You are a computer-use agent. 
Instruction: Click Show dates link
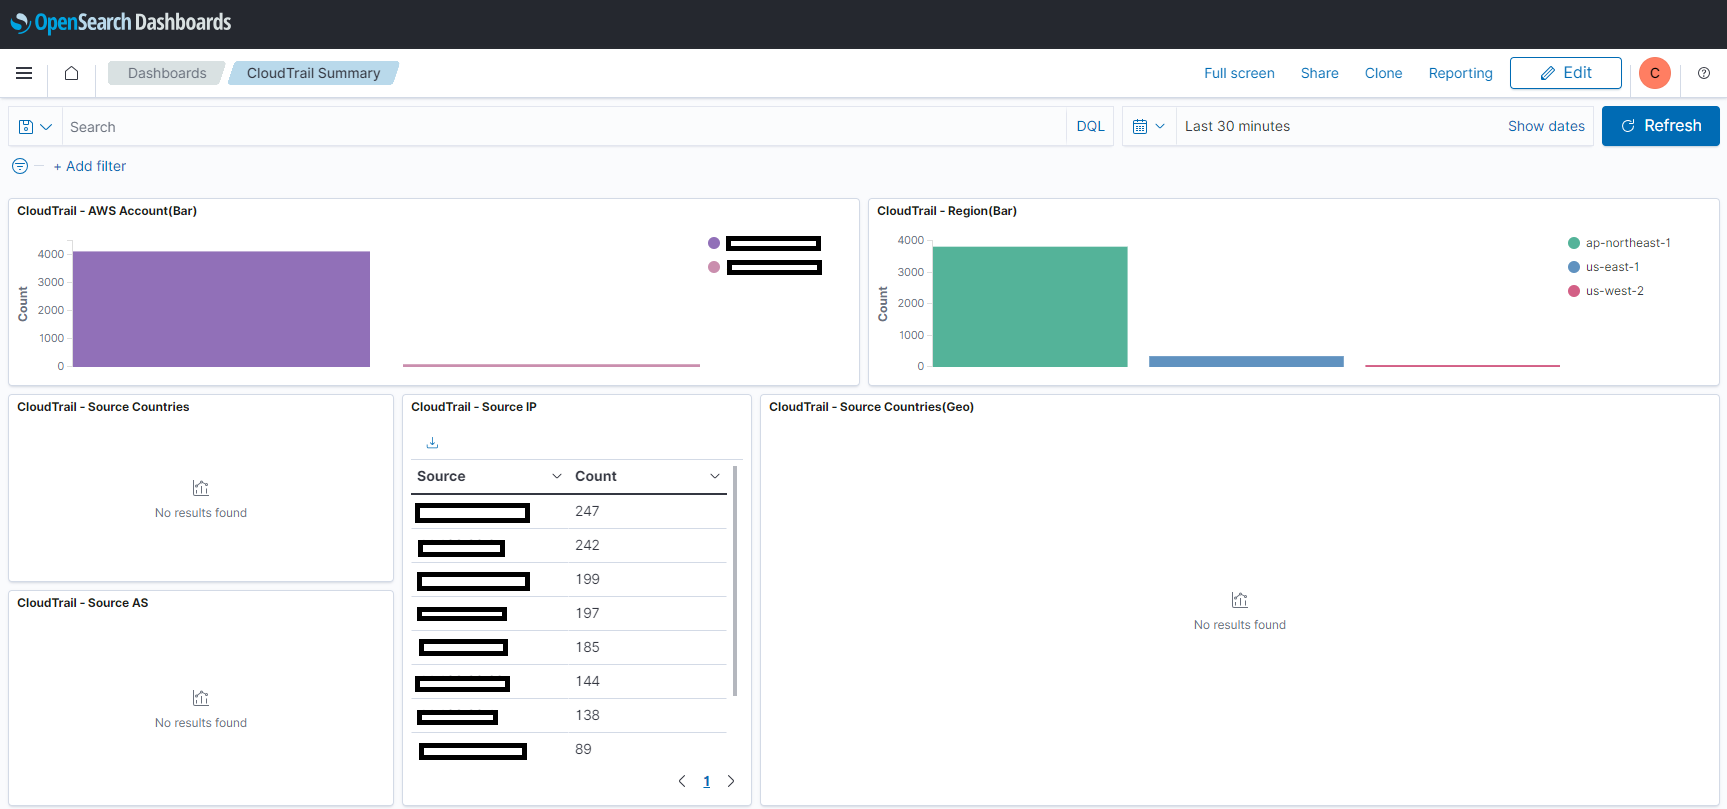[1546, 126]
